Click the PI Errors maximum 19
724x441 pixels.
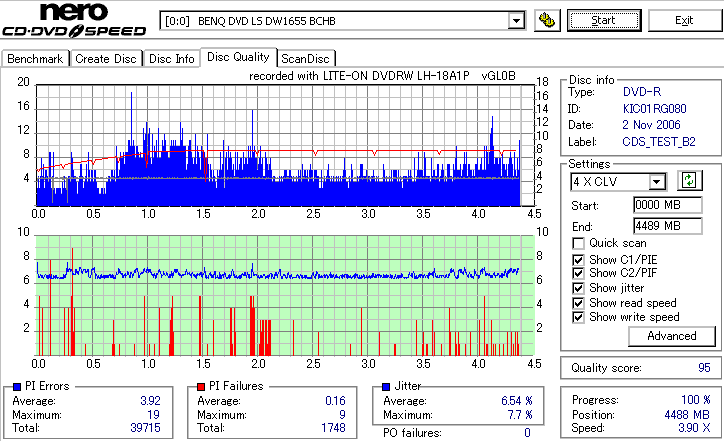click(x=154, y=415)
